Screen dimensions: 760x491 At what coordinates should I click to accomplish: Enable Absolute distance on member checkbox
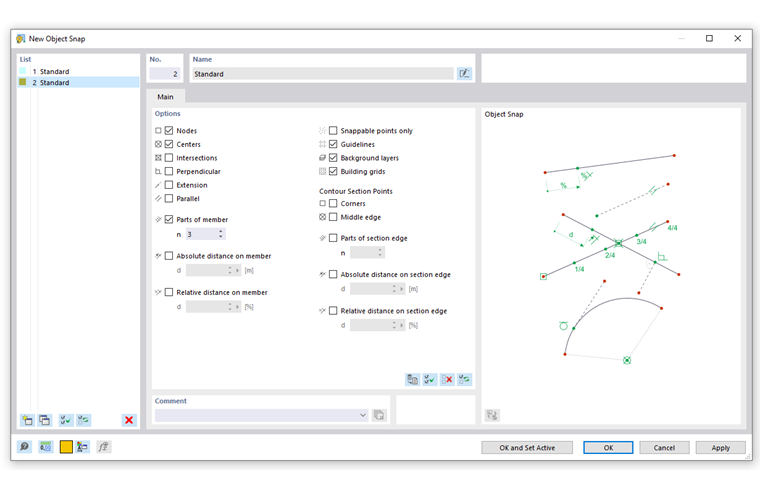click(x=169, y=256)
